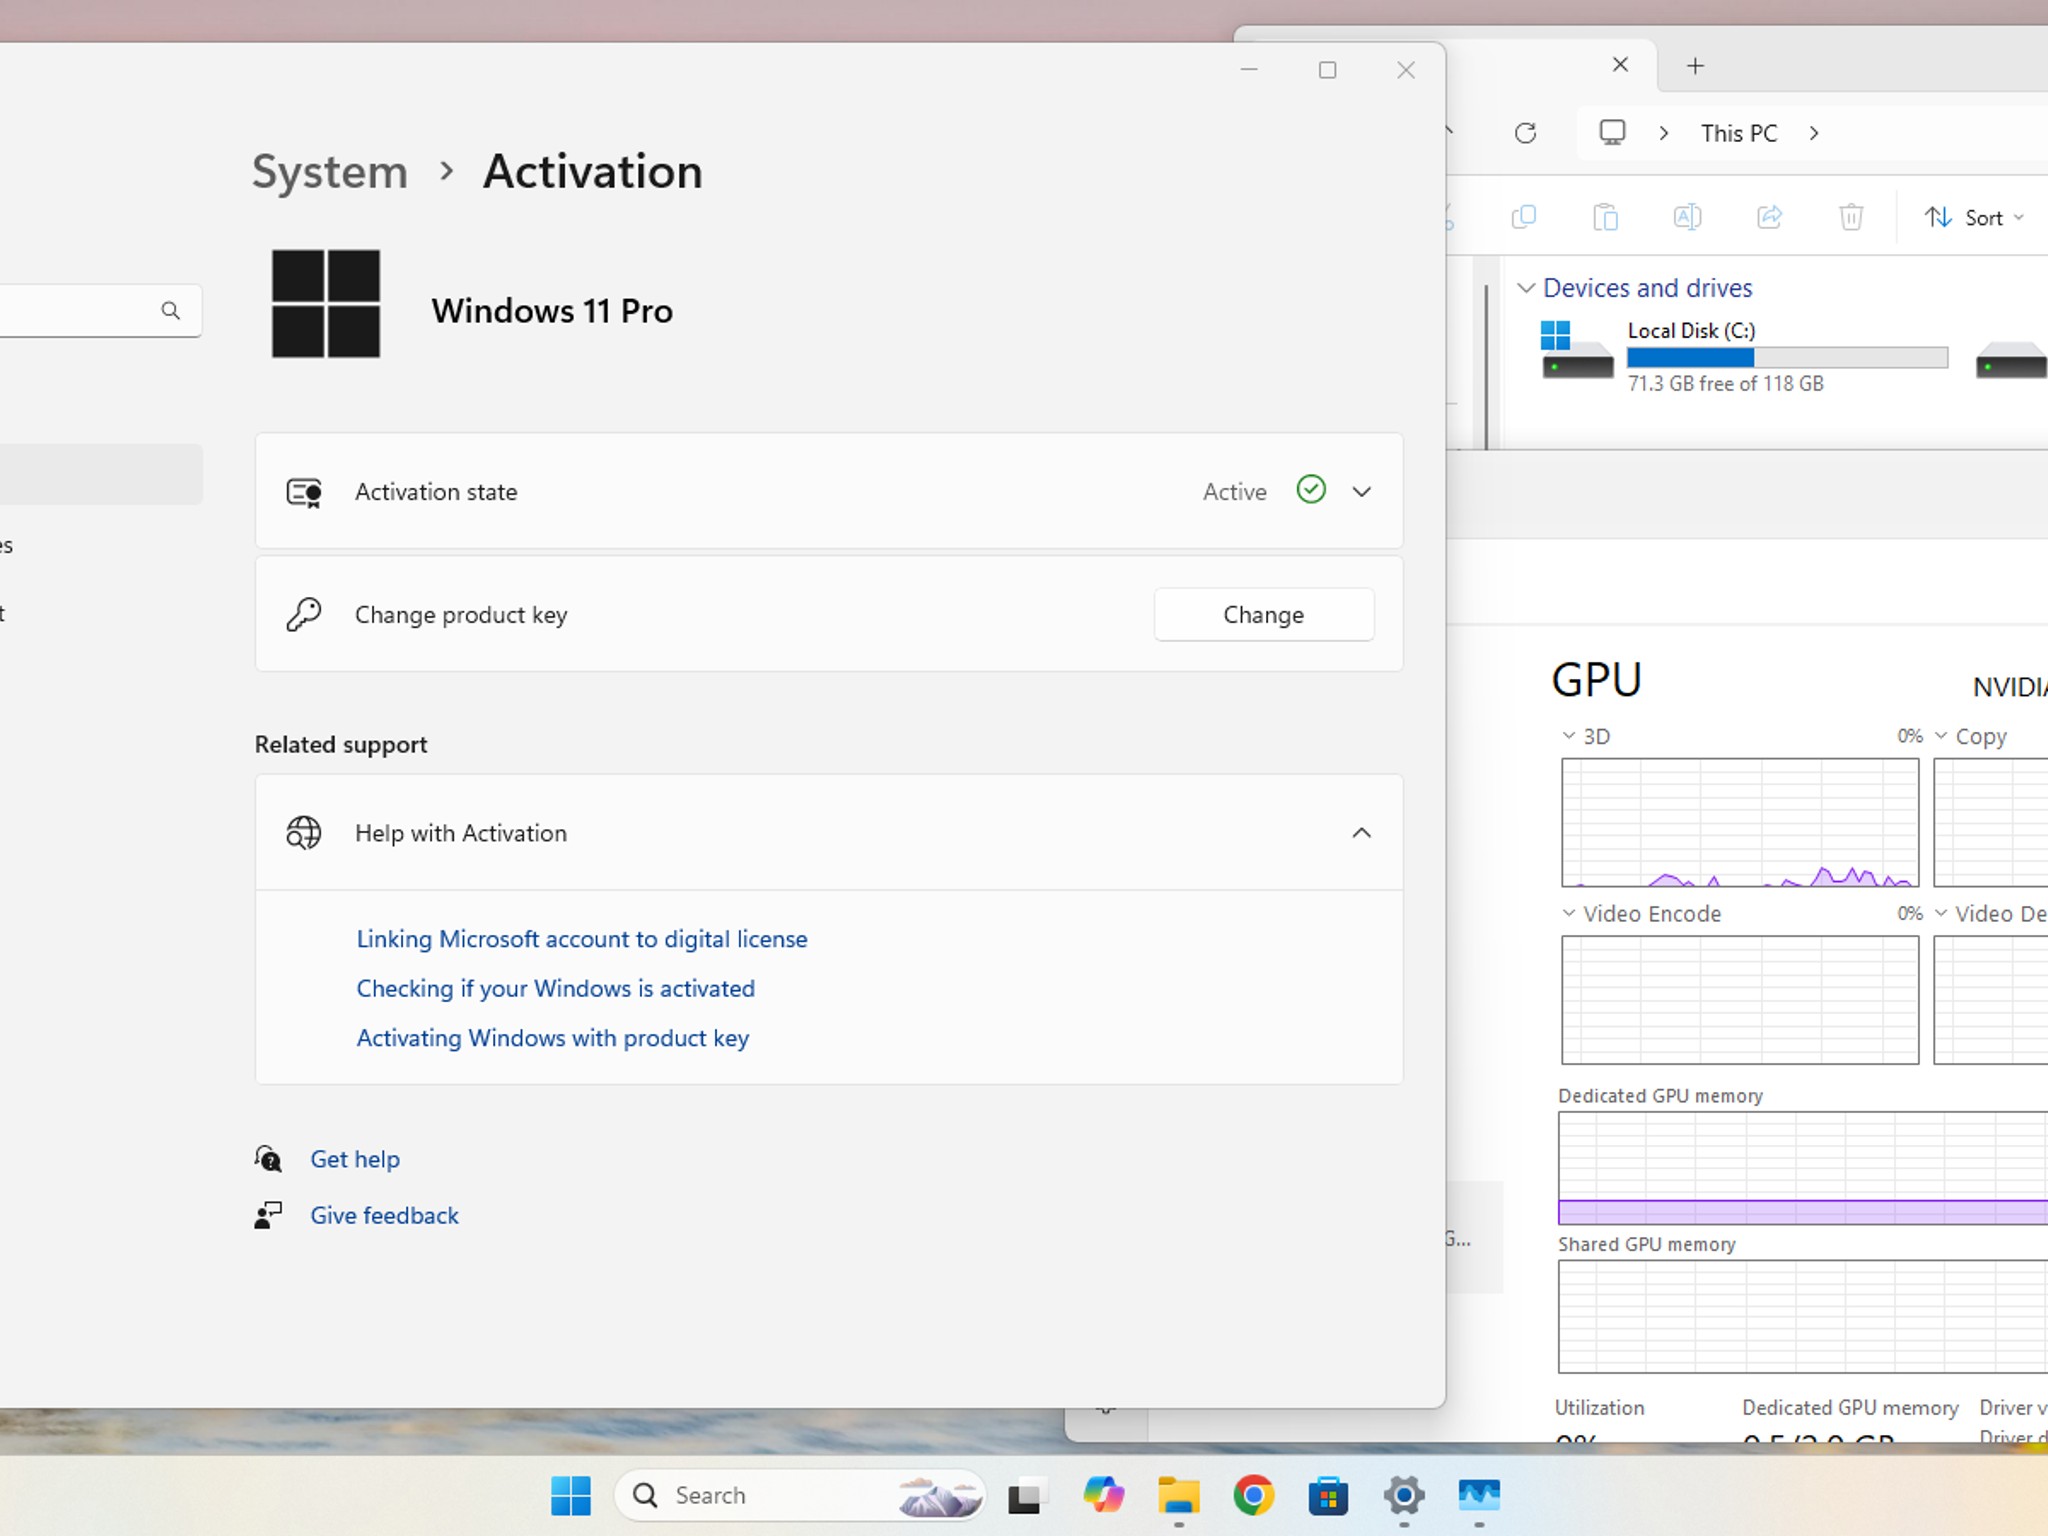2048x1536 pixels.
Task: Click the globe icon beside Help with Activation
Action: click(304, 833)
